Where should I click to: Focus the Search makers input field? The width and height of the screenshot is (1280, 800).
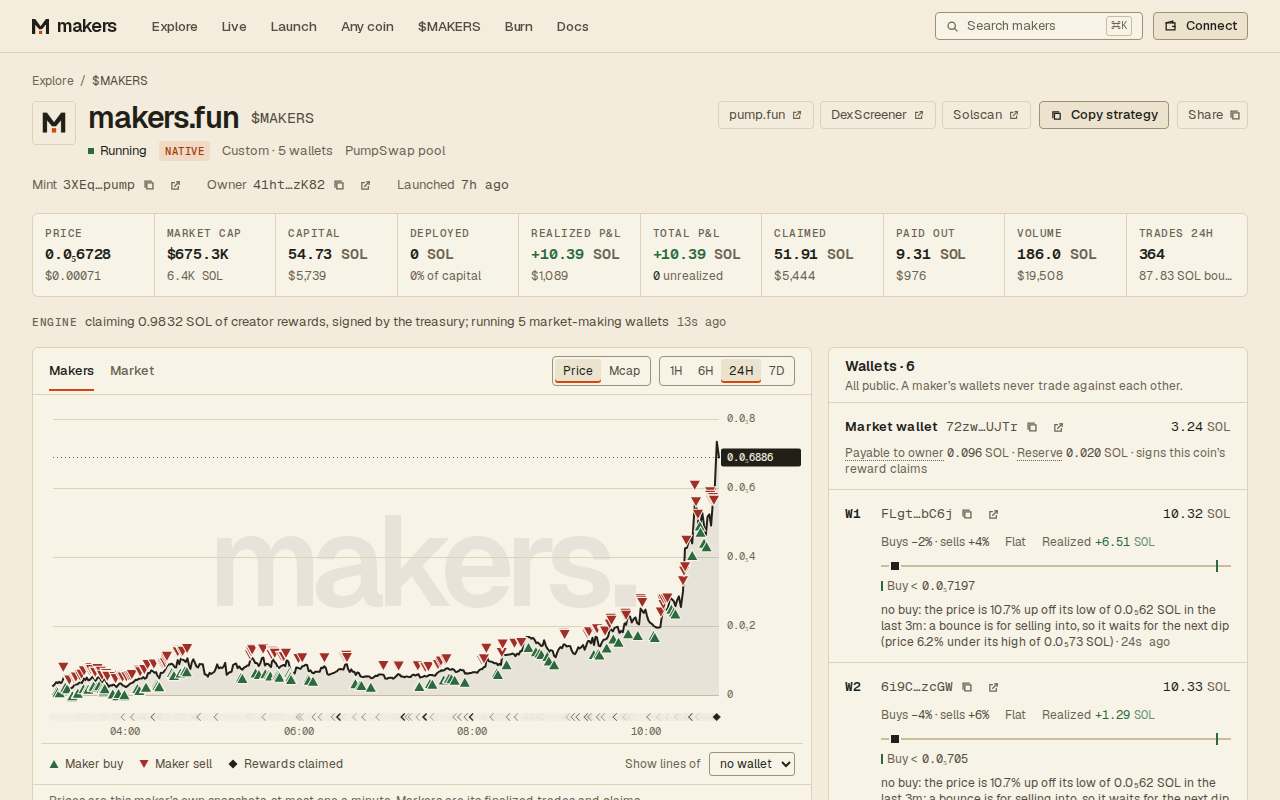[x=1039, y=26]
